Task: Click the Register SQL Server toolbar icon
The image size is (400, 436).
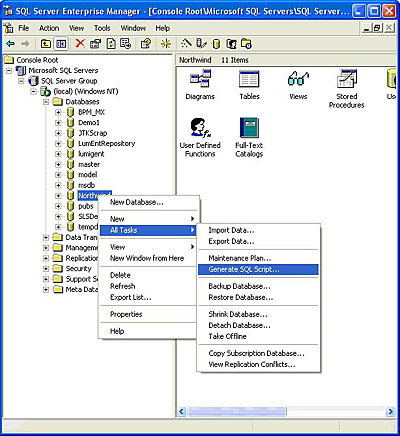Action: click(x=201, y=44)
